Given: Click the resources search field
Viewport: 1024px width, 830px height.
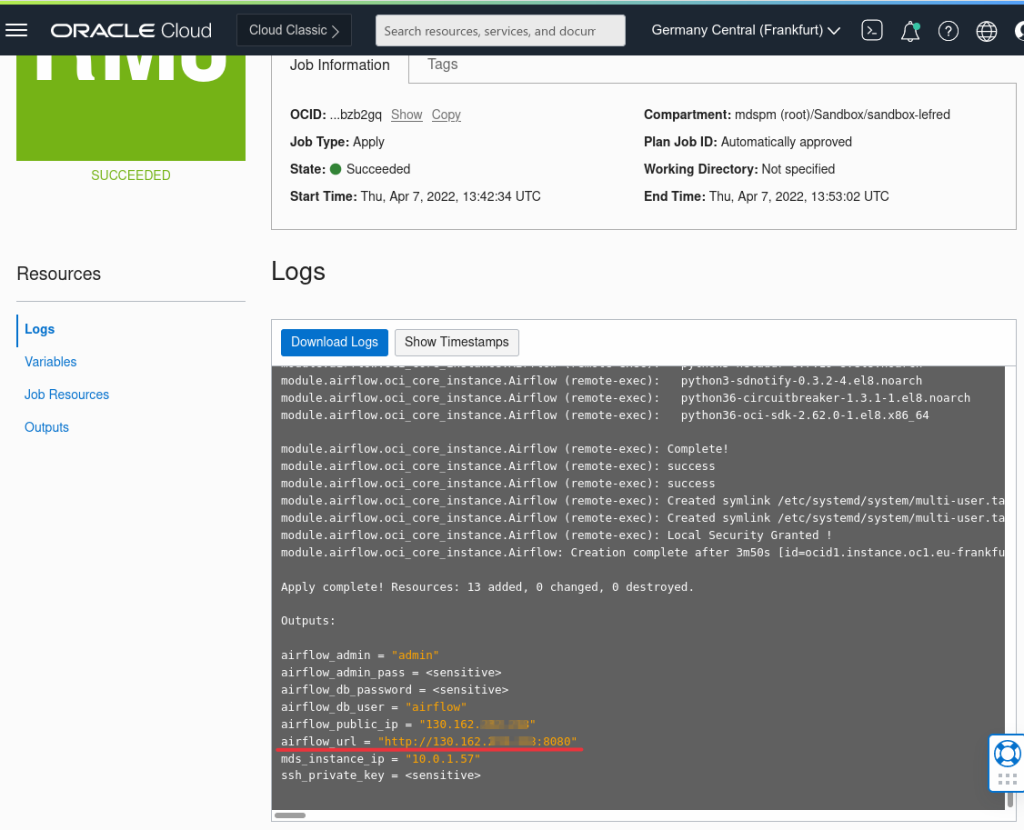Looking at the screenshot, I should [x=500, y=30].
